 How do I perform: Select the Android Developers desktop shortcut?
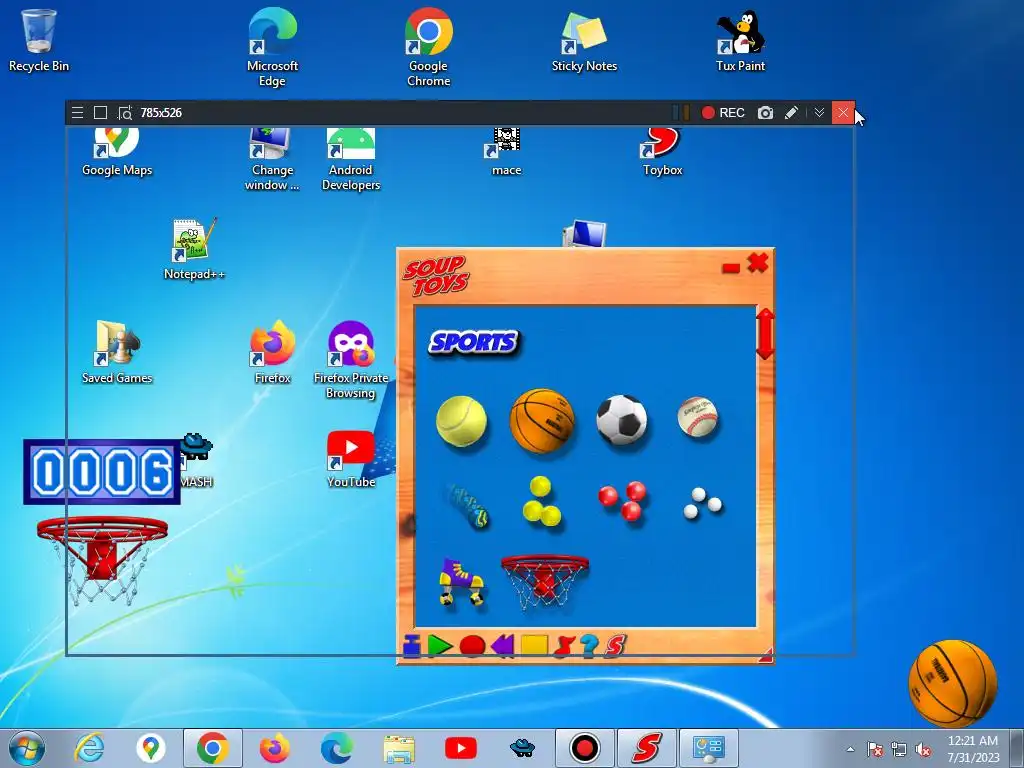click(x=351, y=159)
